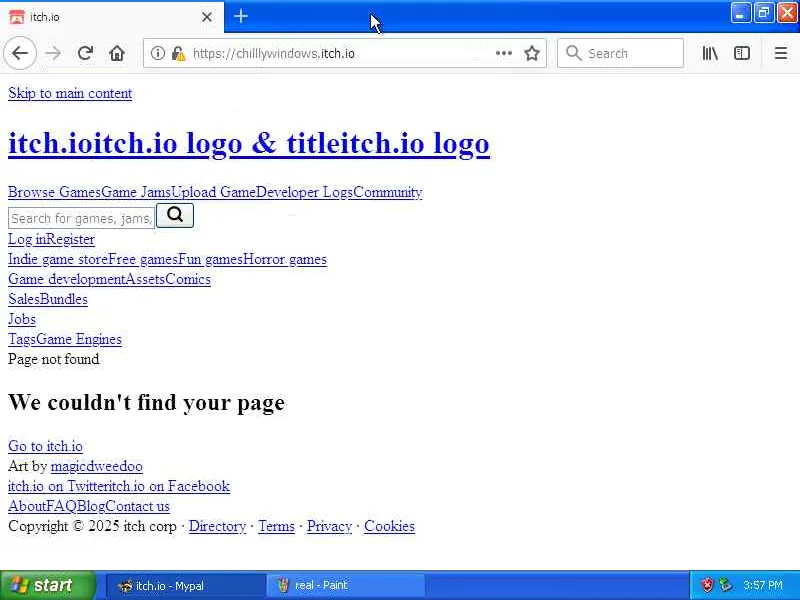Open Bundles link

coord(63,299)
